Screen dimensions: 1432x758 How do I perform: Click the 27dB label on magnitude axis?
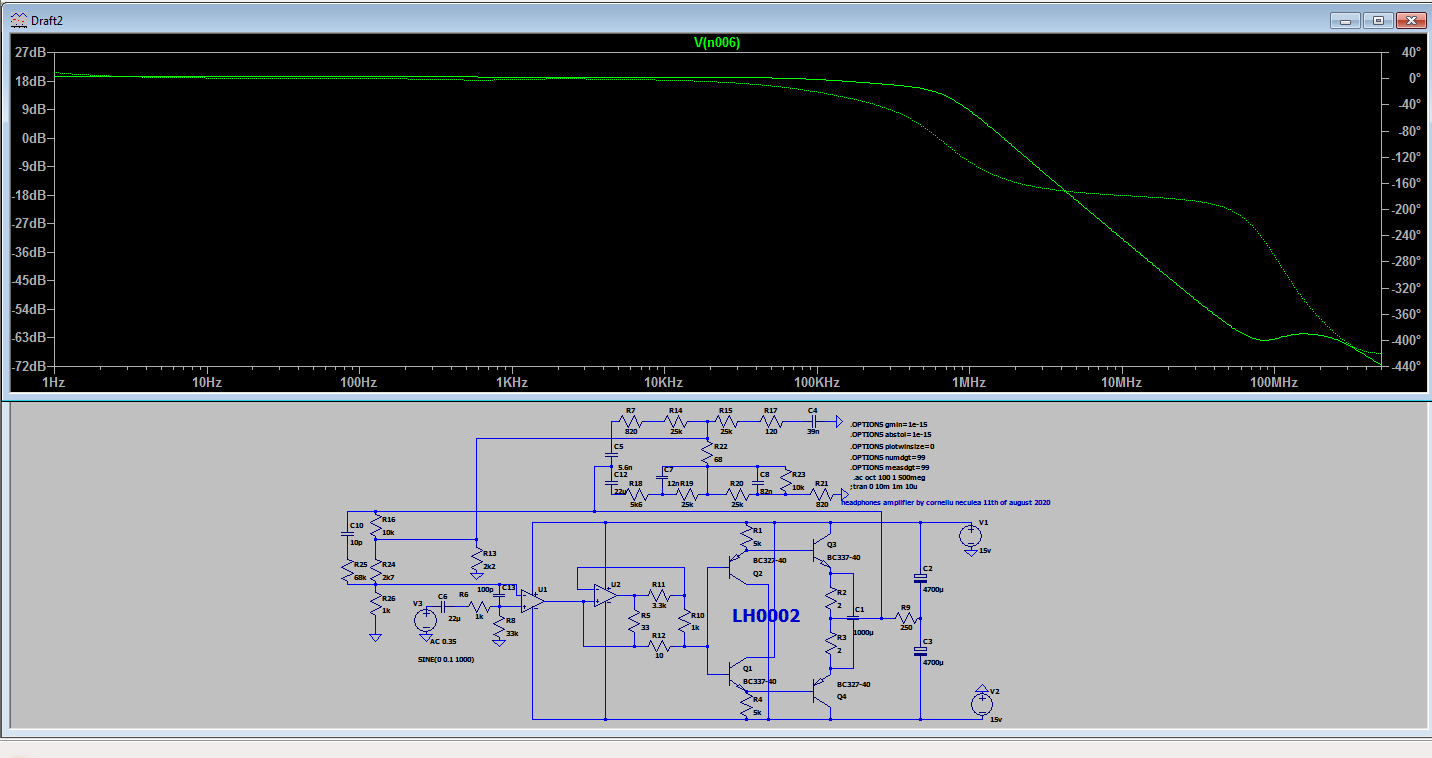coord(29,51)
